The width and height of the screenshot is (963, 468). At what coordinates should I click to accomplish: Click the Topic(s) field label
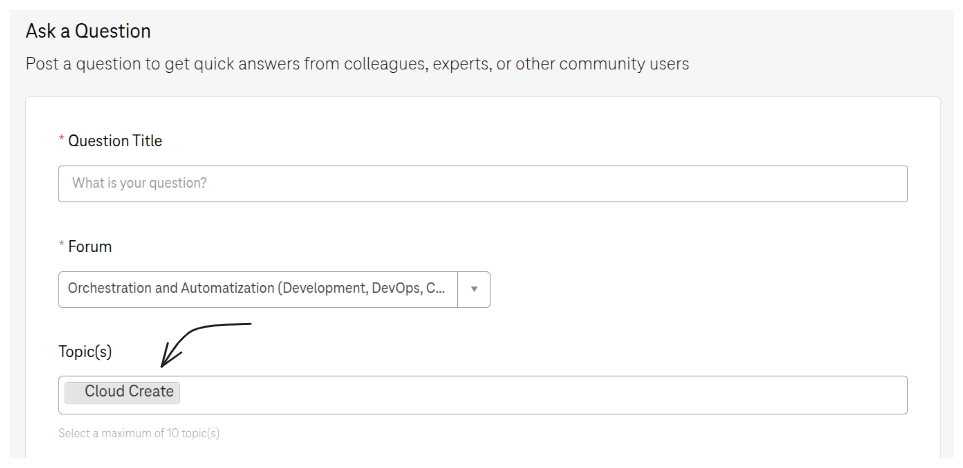coord(85,351)
